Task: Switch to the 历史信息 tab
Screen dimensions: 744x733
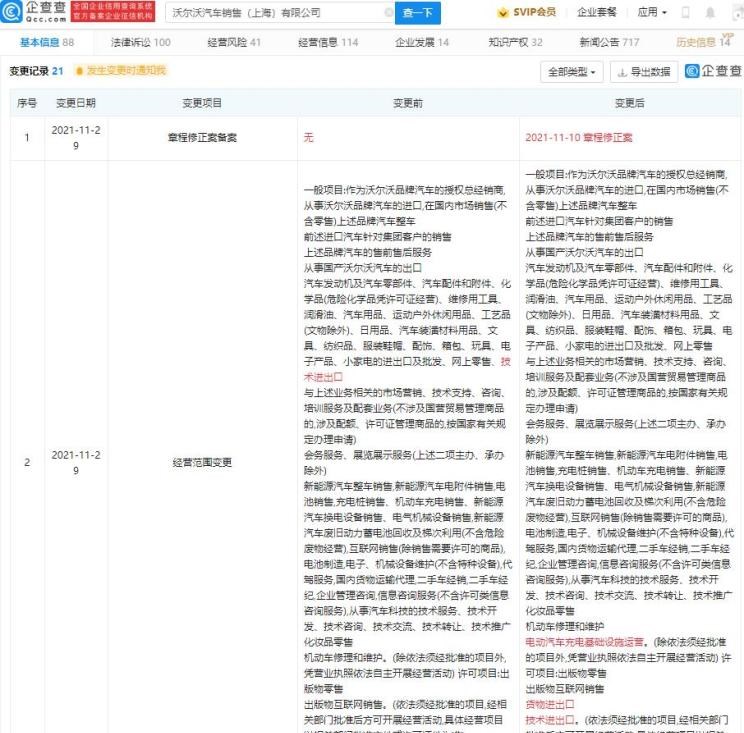Action: (704, 41)
